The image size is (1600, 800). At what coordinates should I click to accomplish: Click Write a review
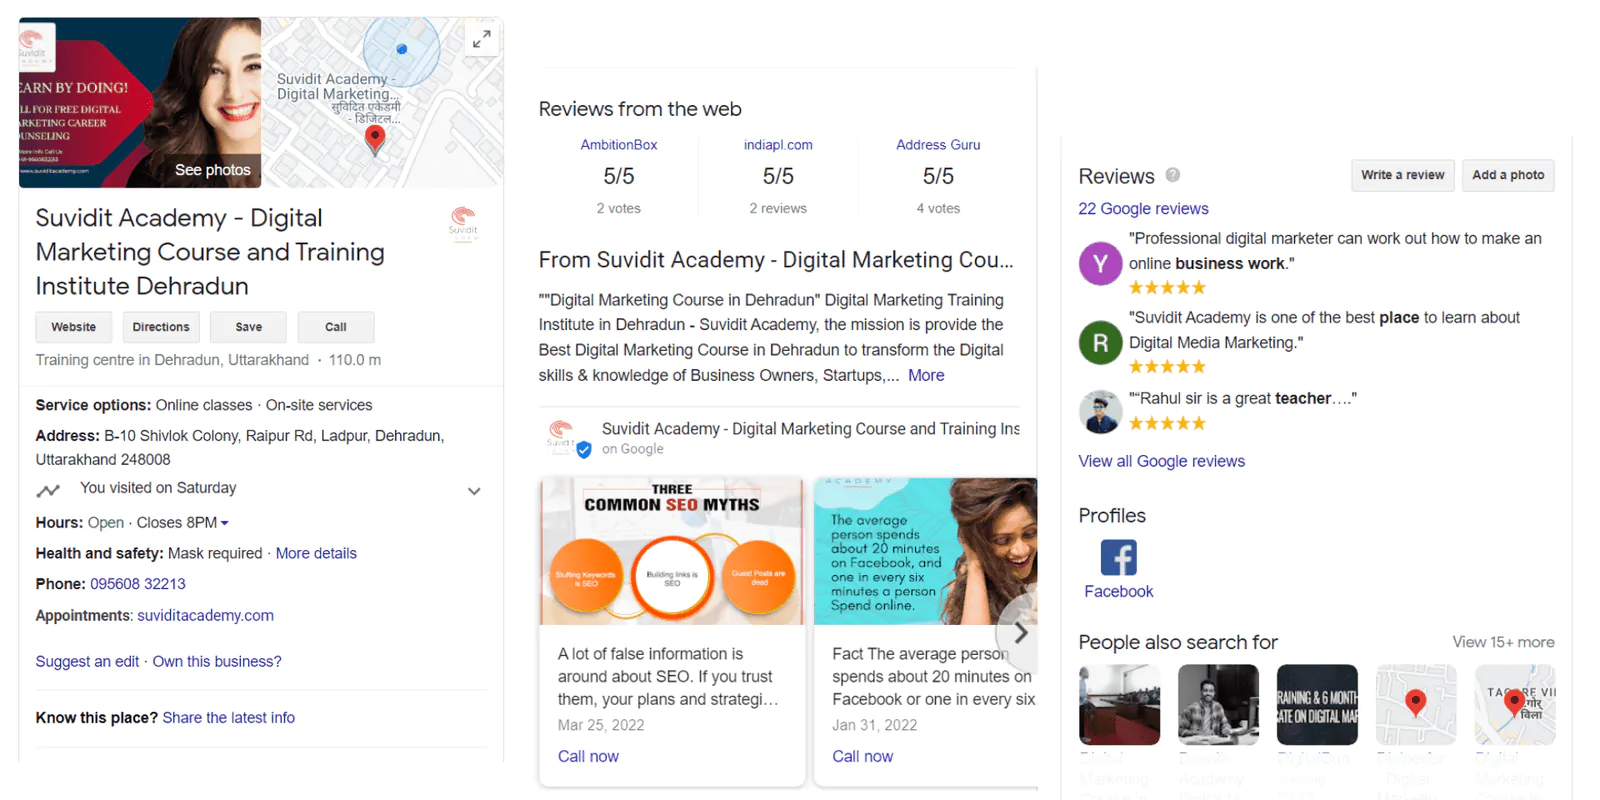[1403, 175]
